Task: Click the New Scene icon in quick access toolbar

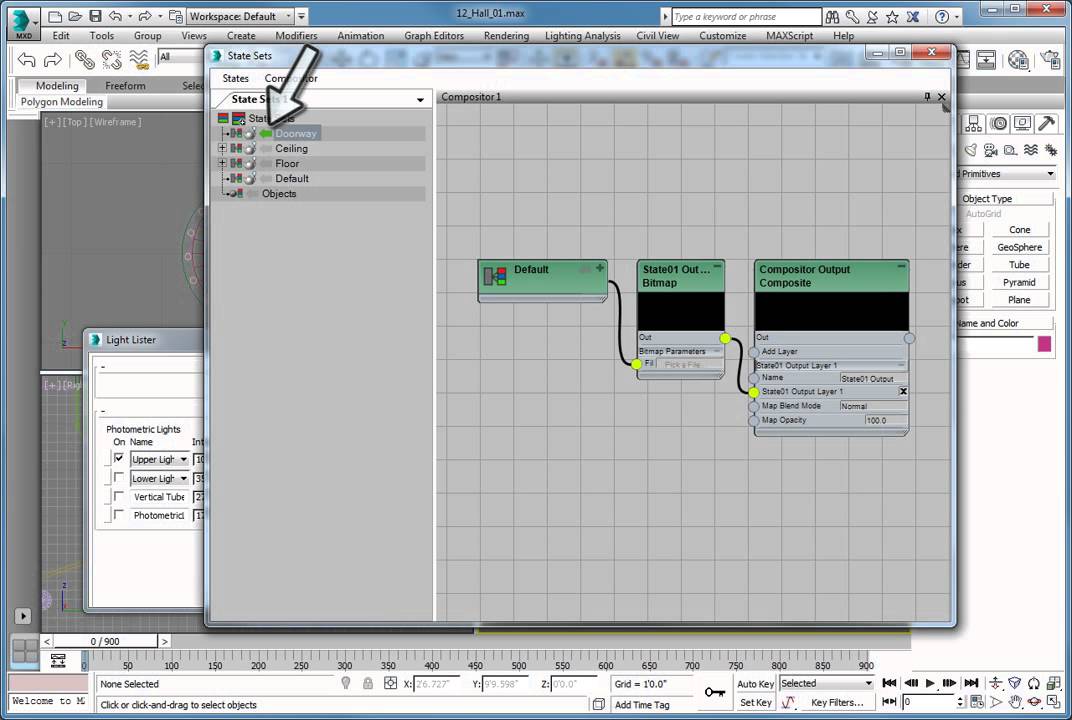Action: pyautogui.click(x=55, y=16)
